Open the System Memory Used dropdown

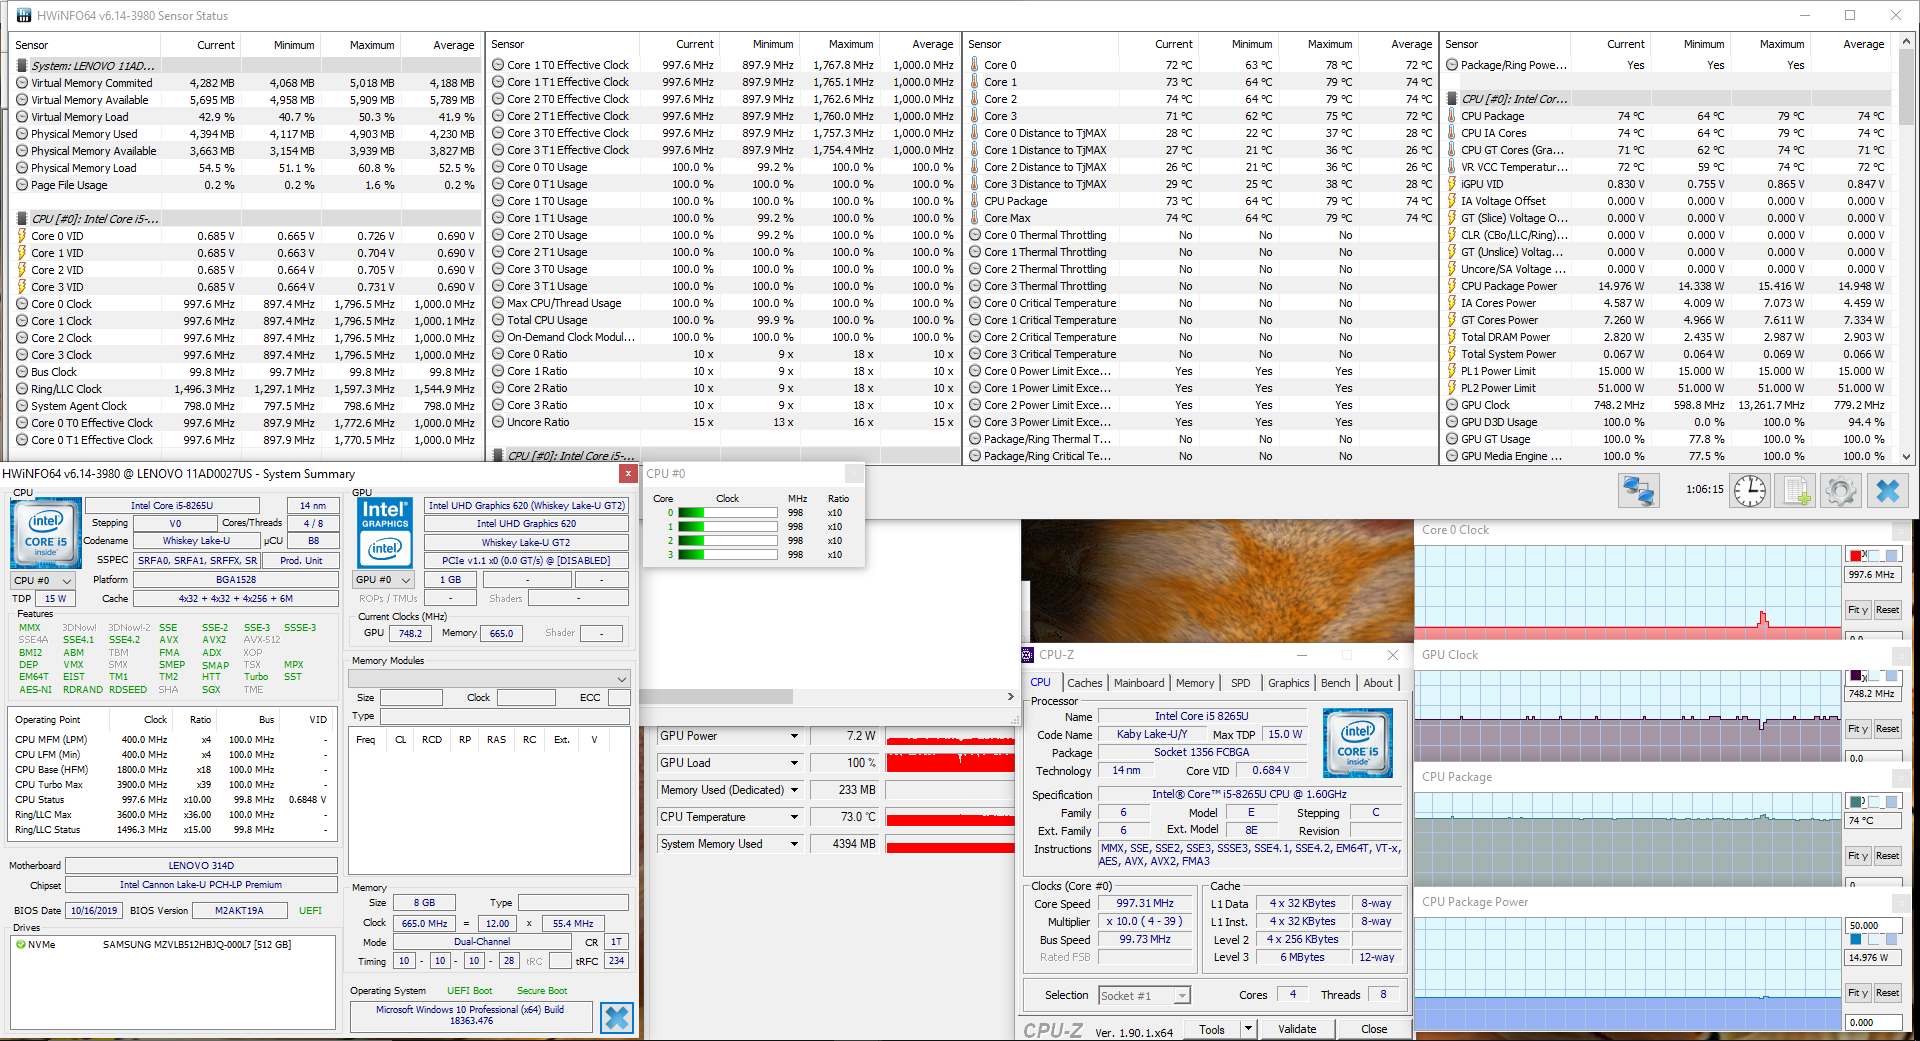(x=794, y=844)
